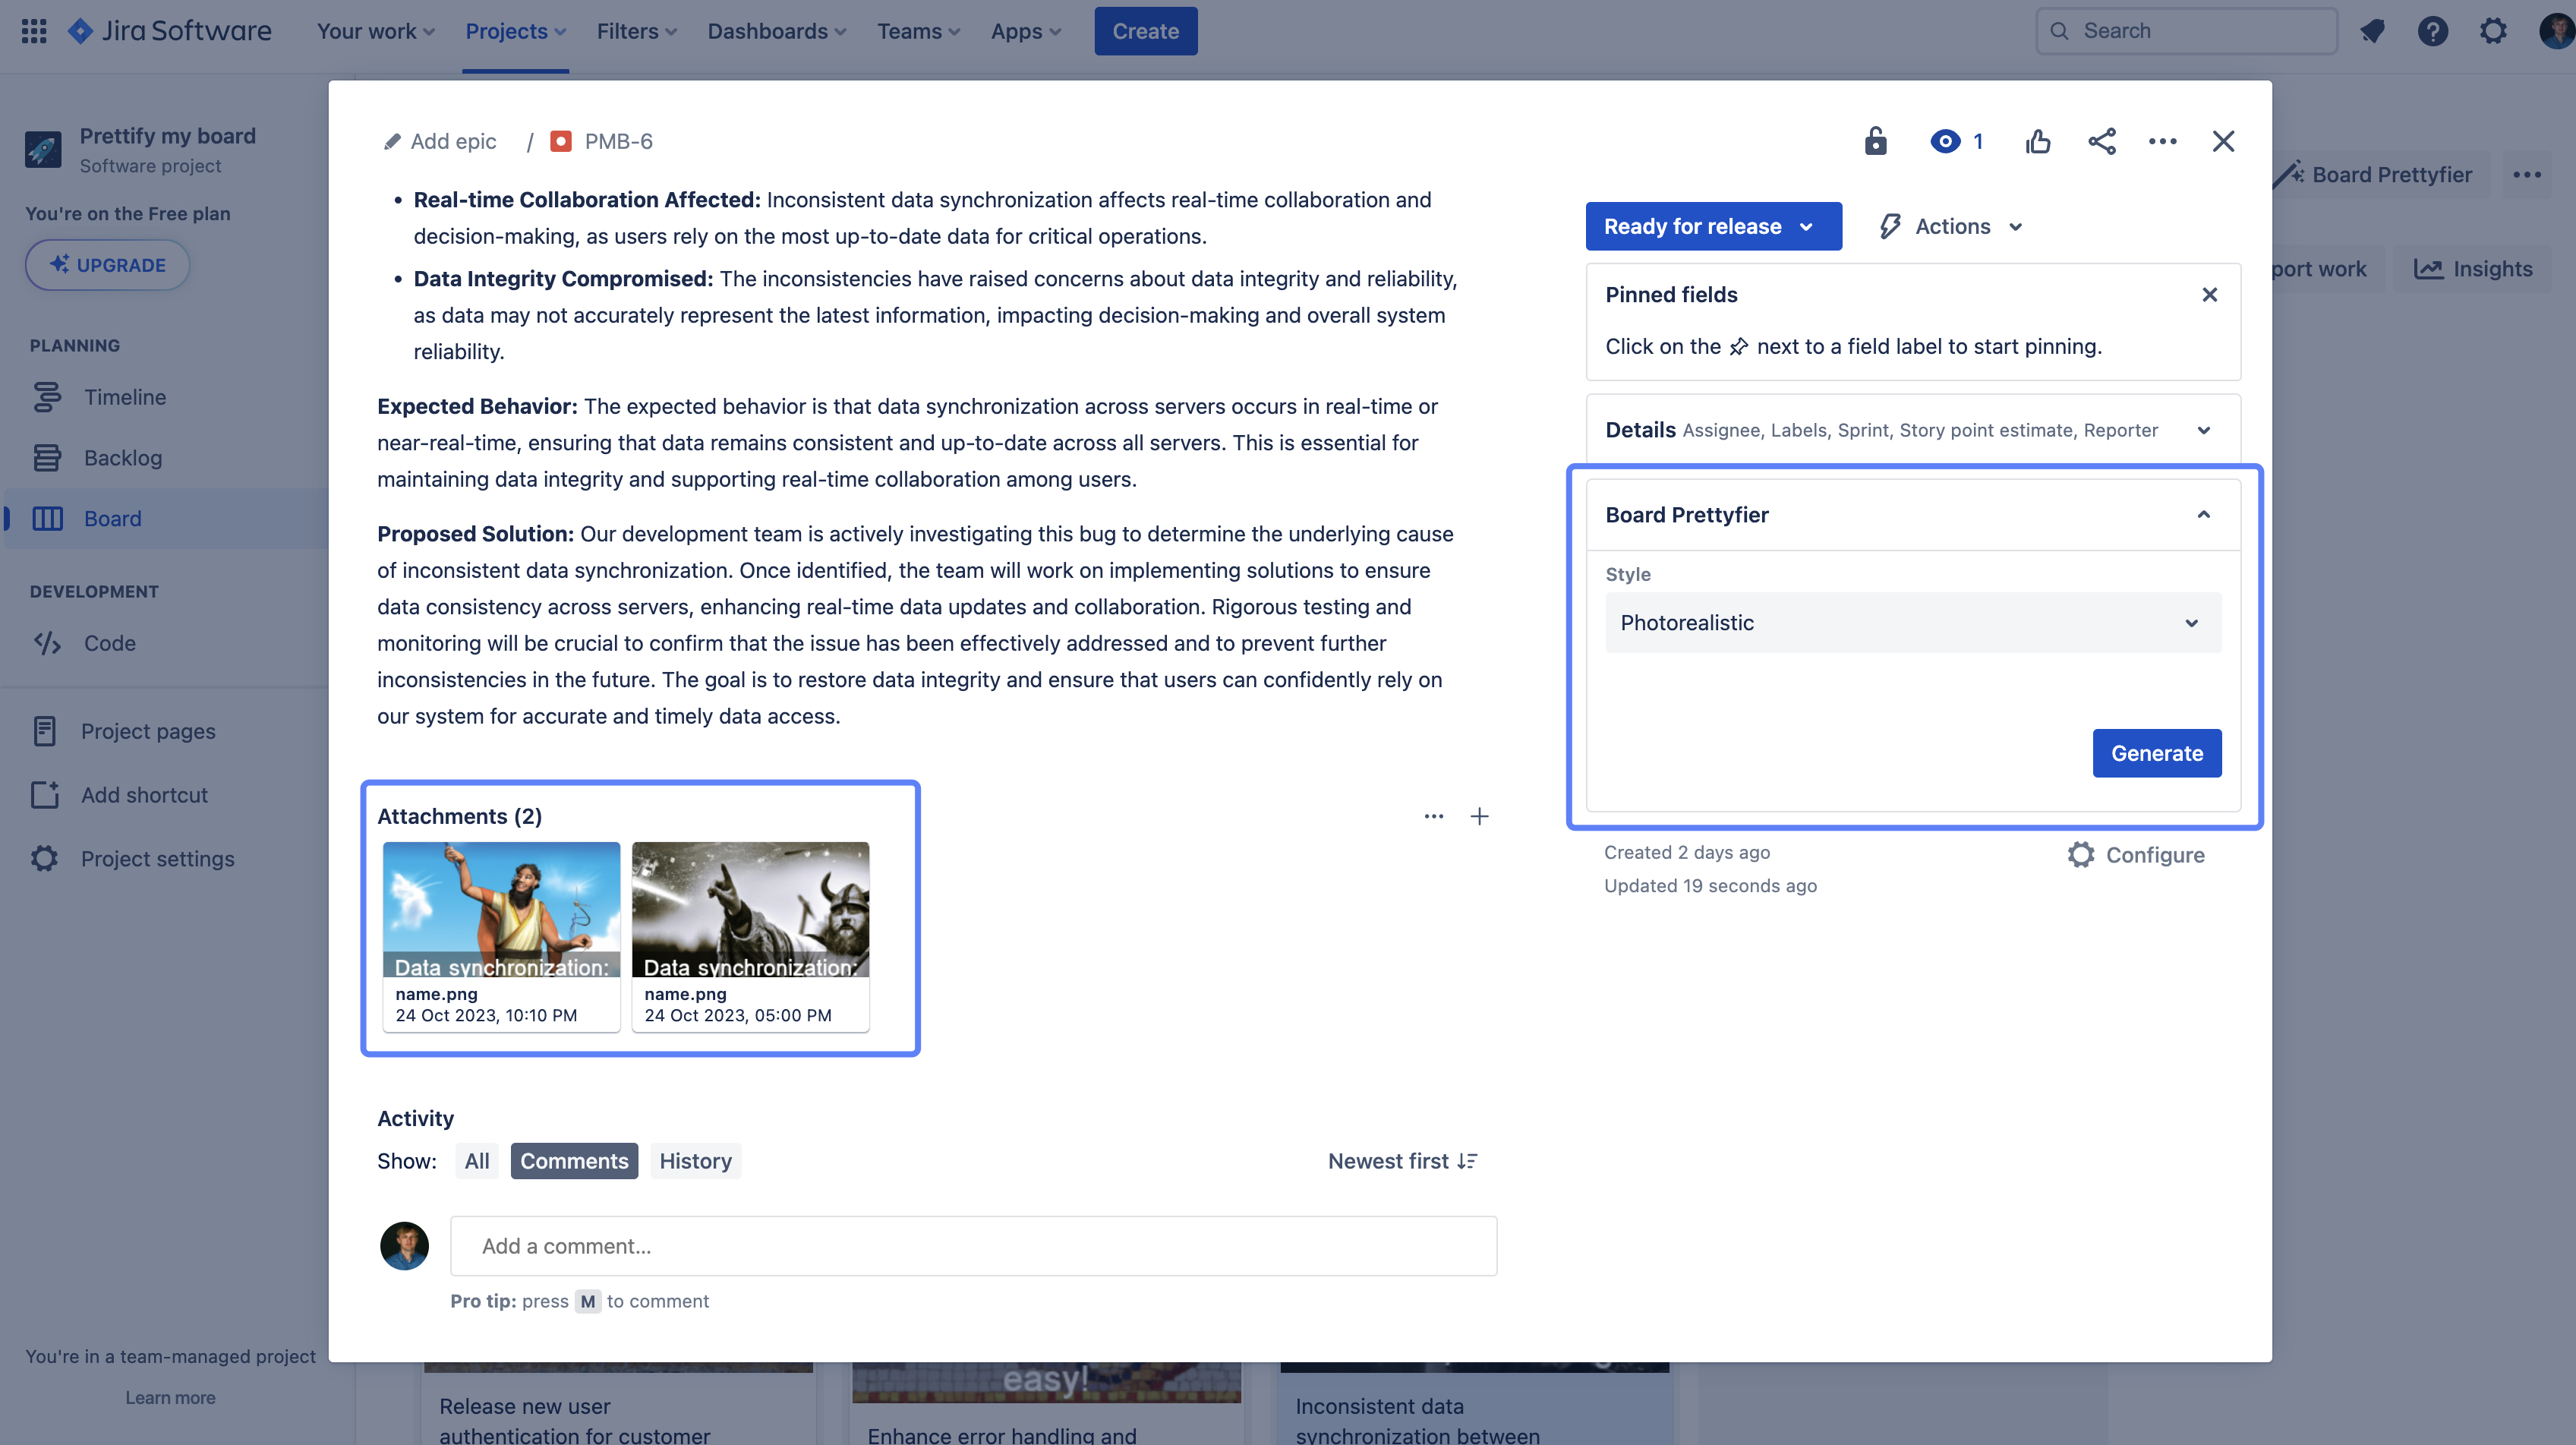The width and height of the screenshot is (2576, 1445).
Task: Click the add attachment plus icon
Action: 1479,816
